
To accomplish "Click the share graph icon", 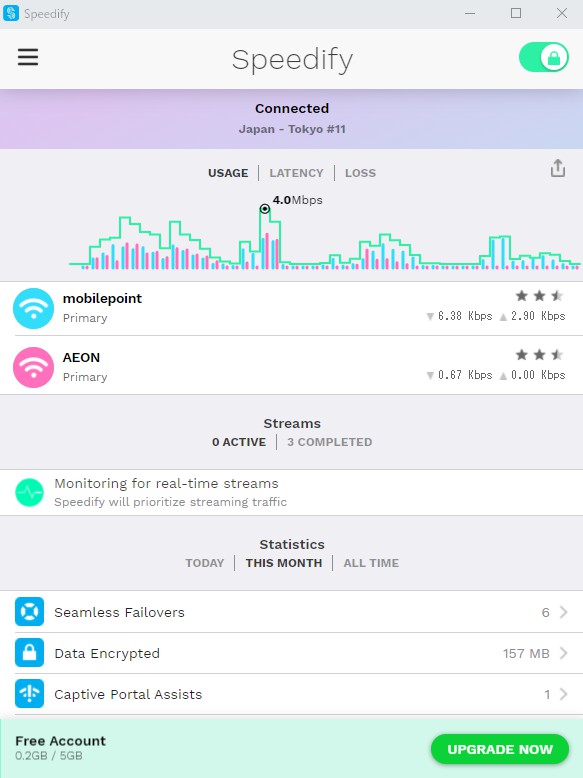I will pyautogui.click(x=558, y=168).
